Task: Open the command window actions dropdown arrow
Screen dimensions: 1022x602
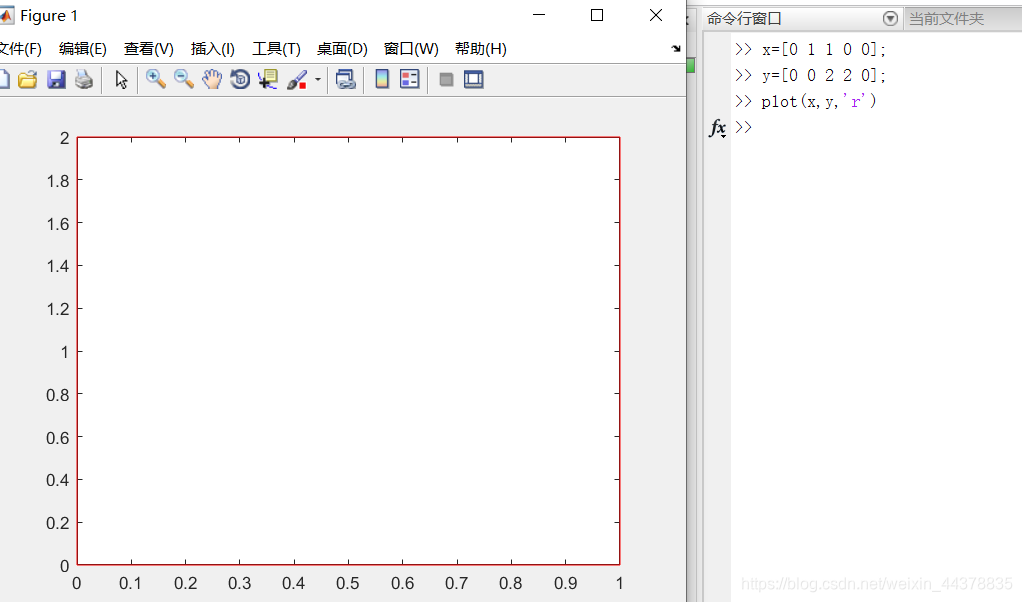Action: click(890, 19)
